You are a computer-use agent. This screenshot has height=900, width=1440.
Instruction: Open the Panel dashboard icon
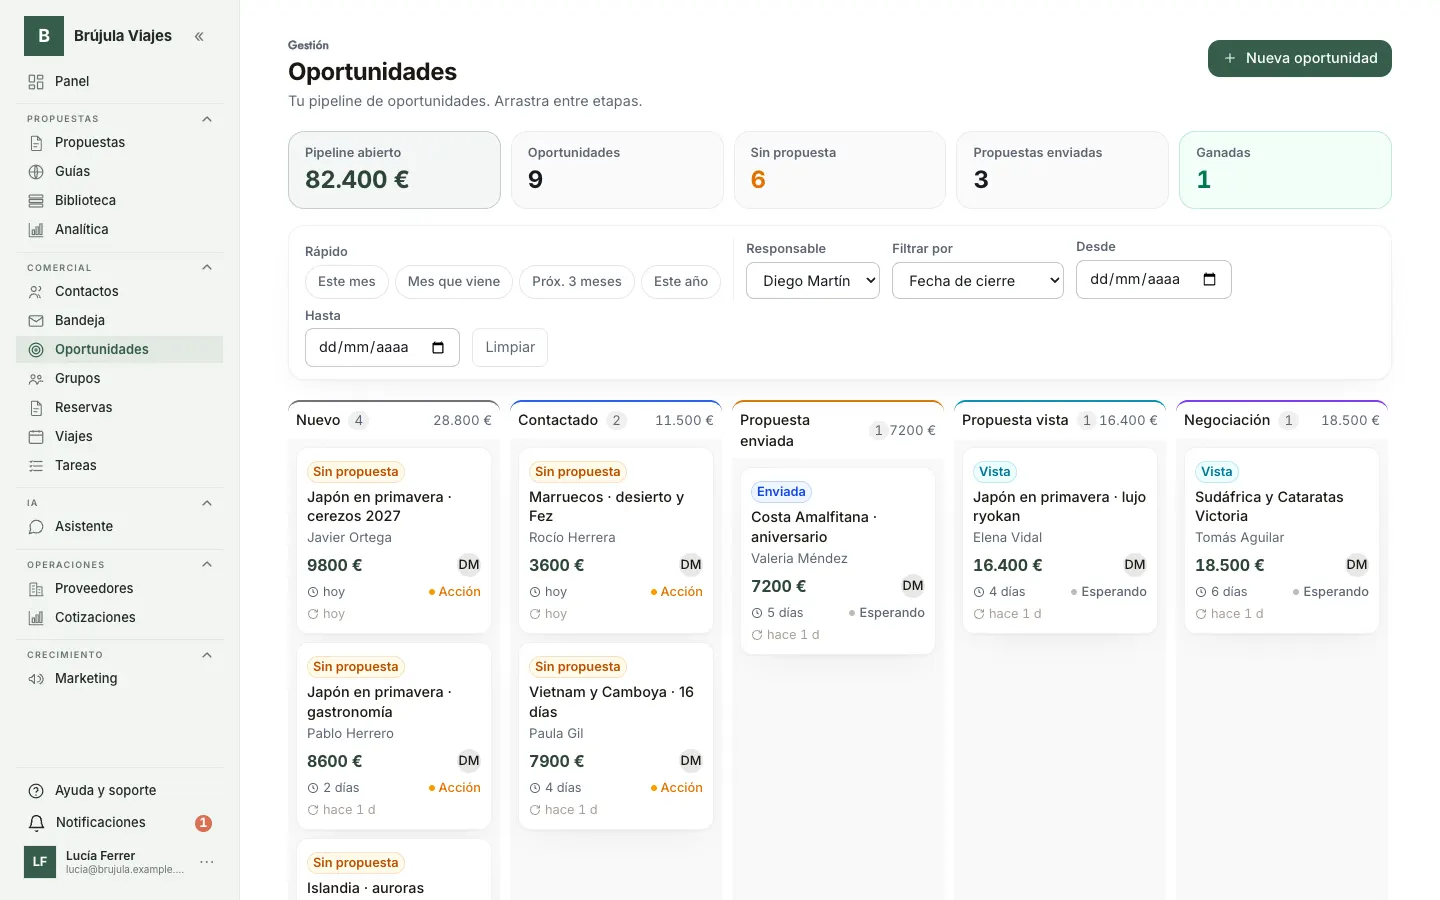point(36,82)
